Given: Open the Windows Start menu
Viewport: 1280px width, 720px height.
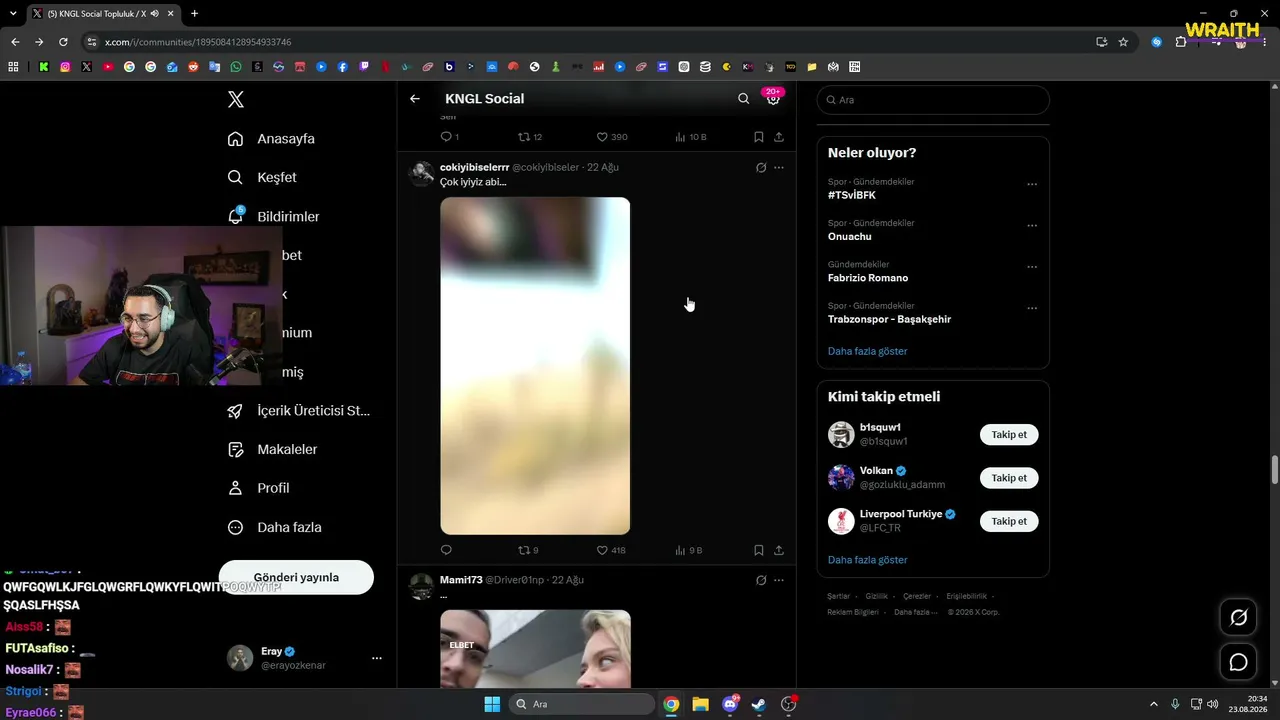Looking at the screenshot, I should point(492,704).
